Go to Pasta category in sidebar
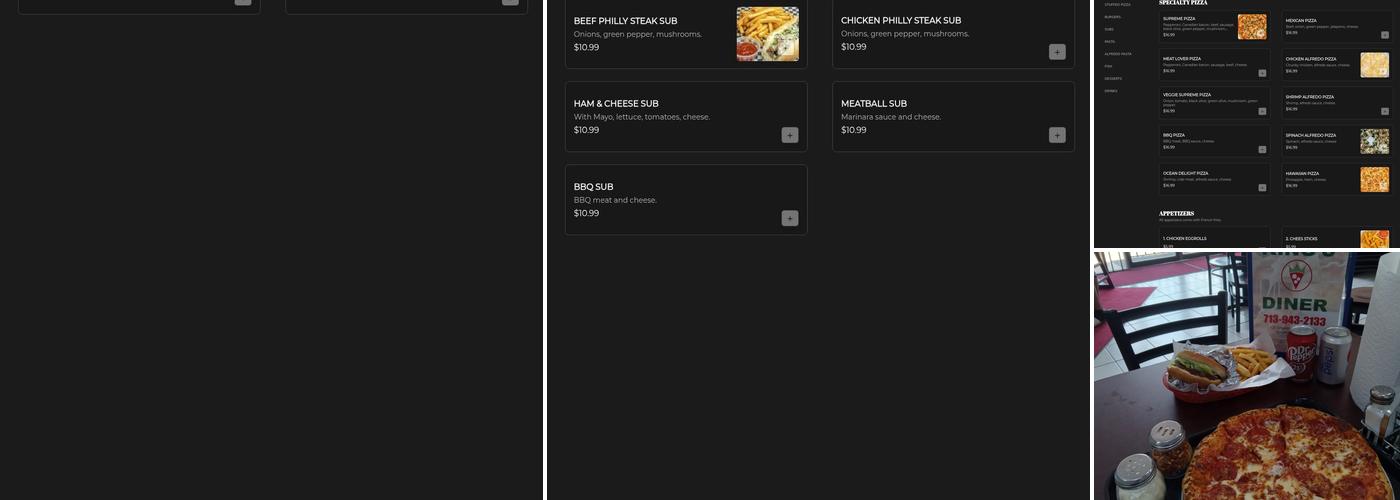The height and width of the screenshot is (500, 1400). coord(1110,42)
